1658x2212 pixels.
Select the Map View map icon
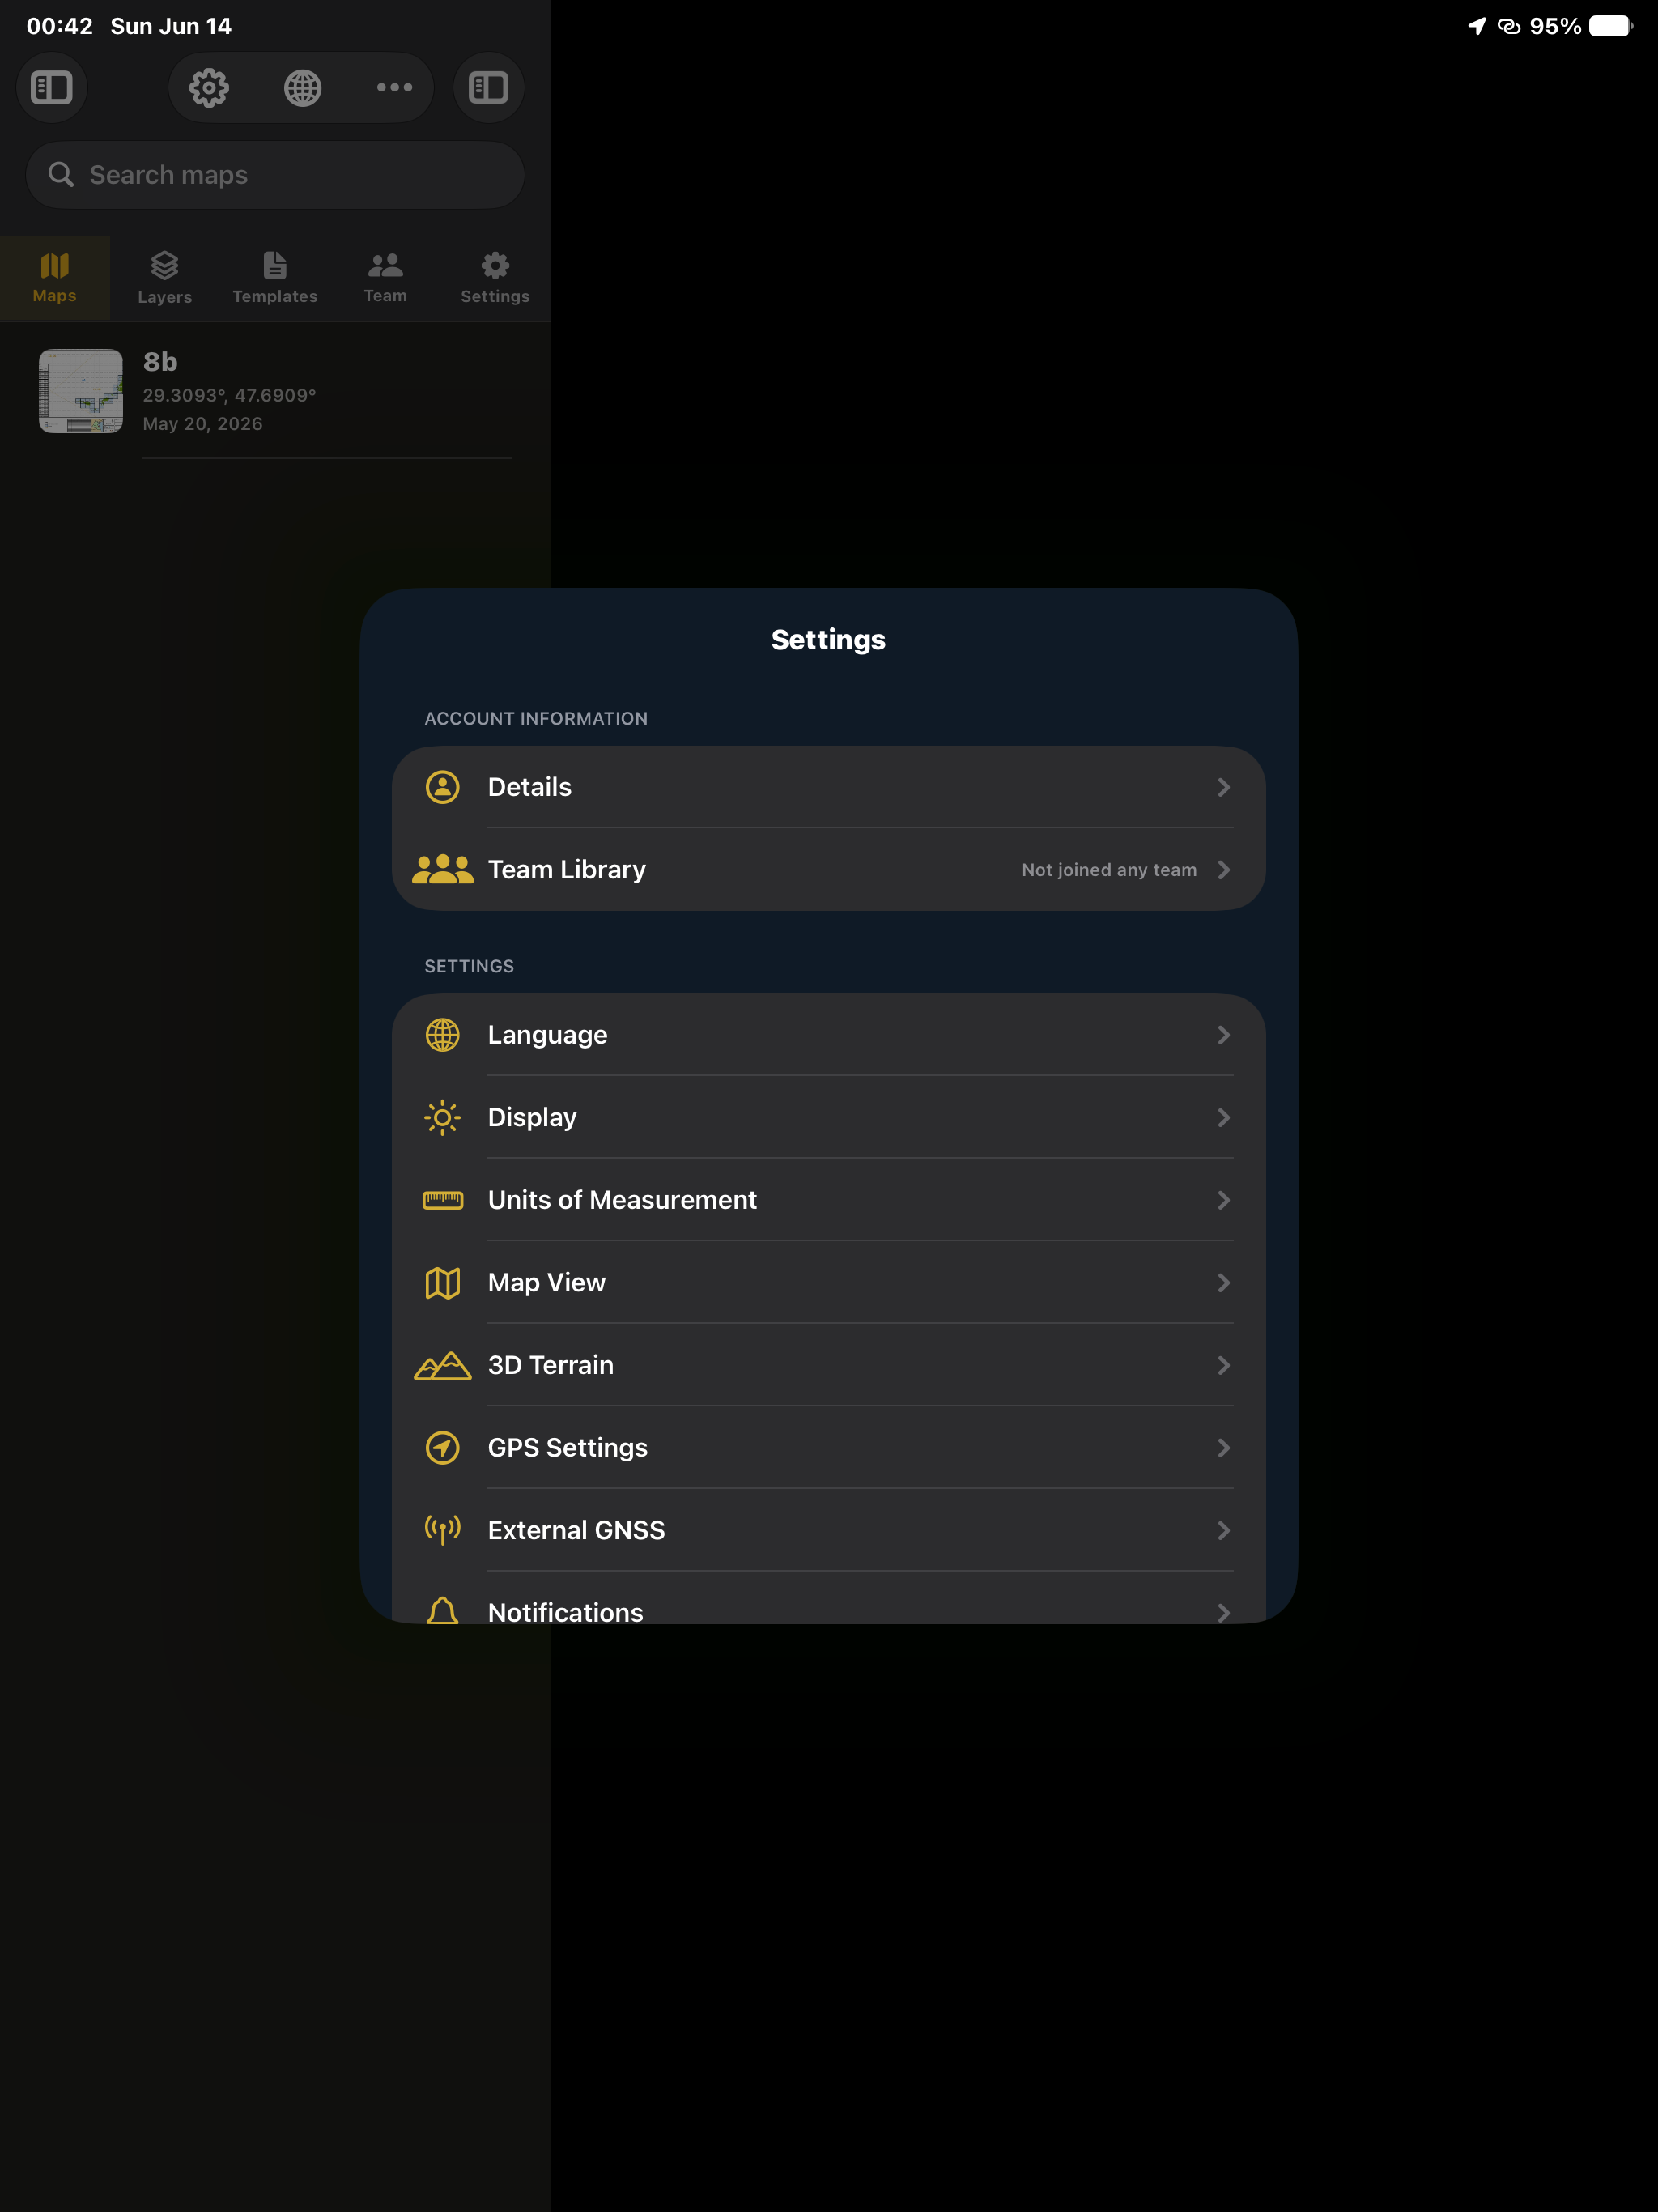coord(443,1283)
